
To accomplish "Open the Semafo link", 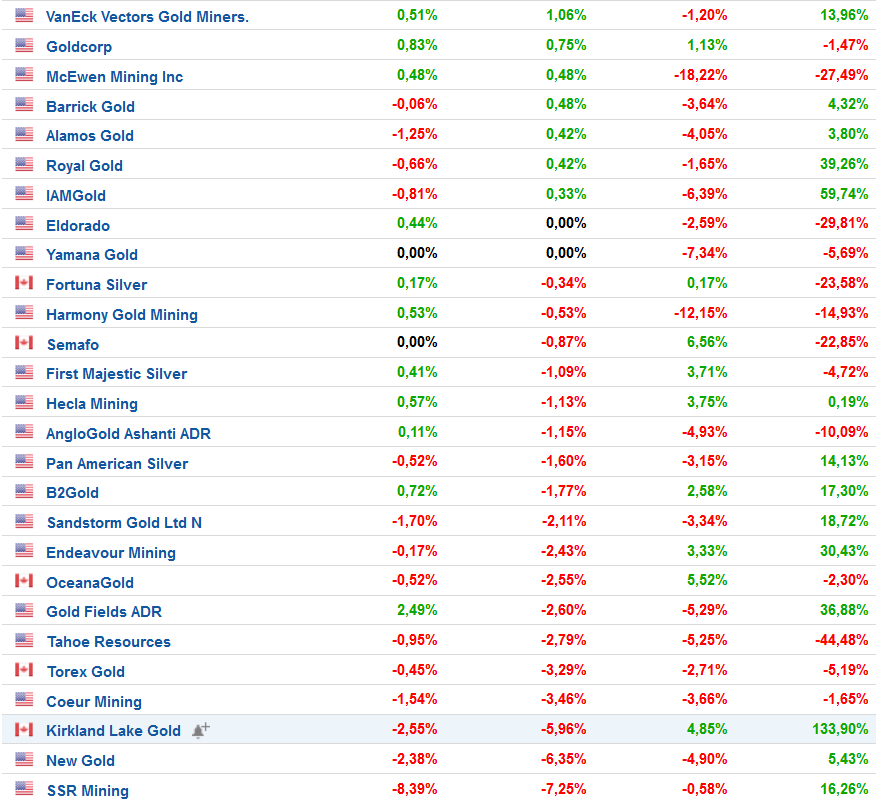I will [x=73, y=345].
